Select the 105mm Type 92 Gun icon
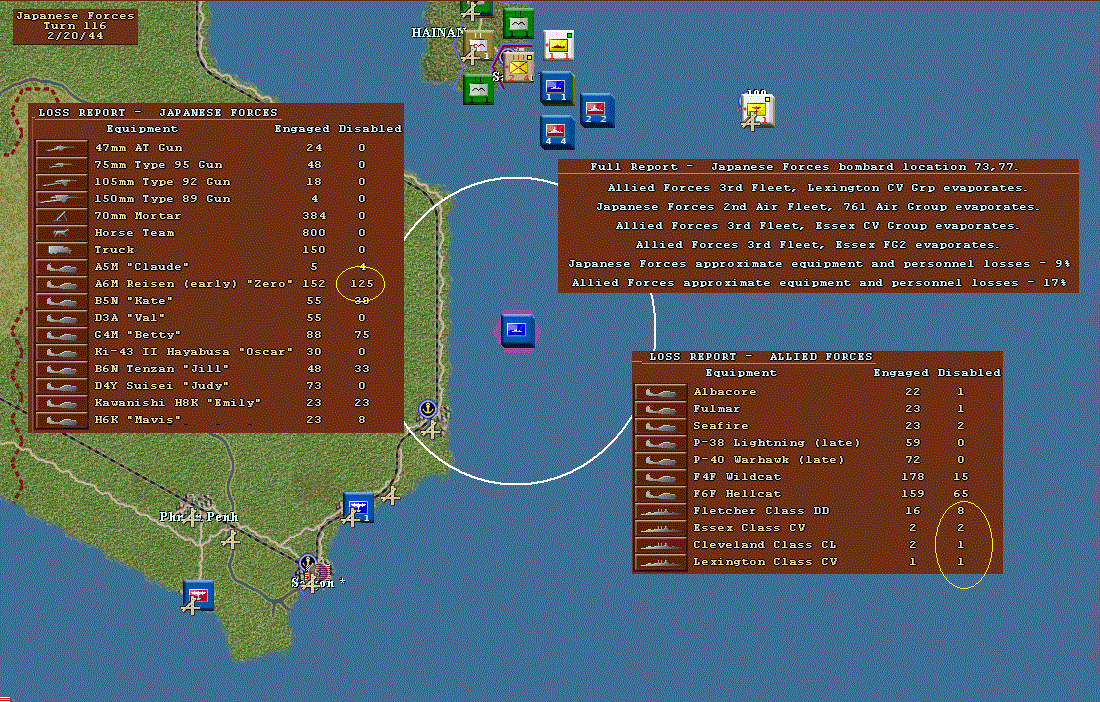 62,182
